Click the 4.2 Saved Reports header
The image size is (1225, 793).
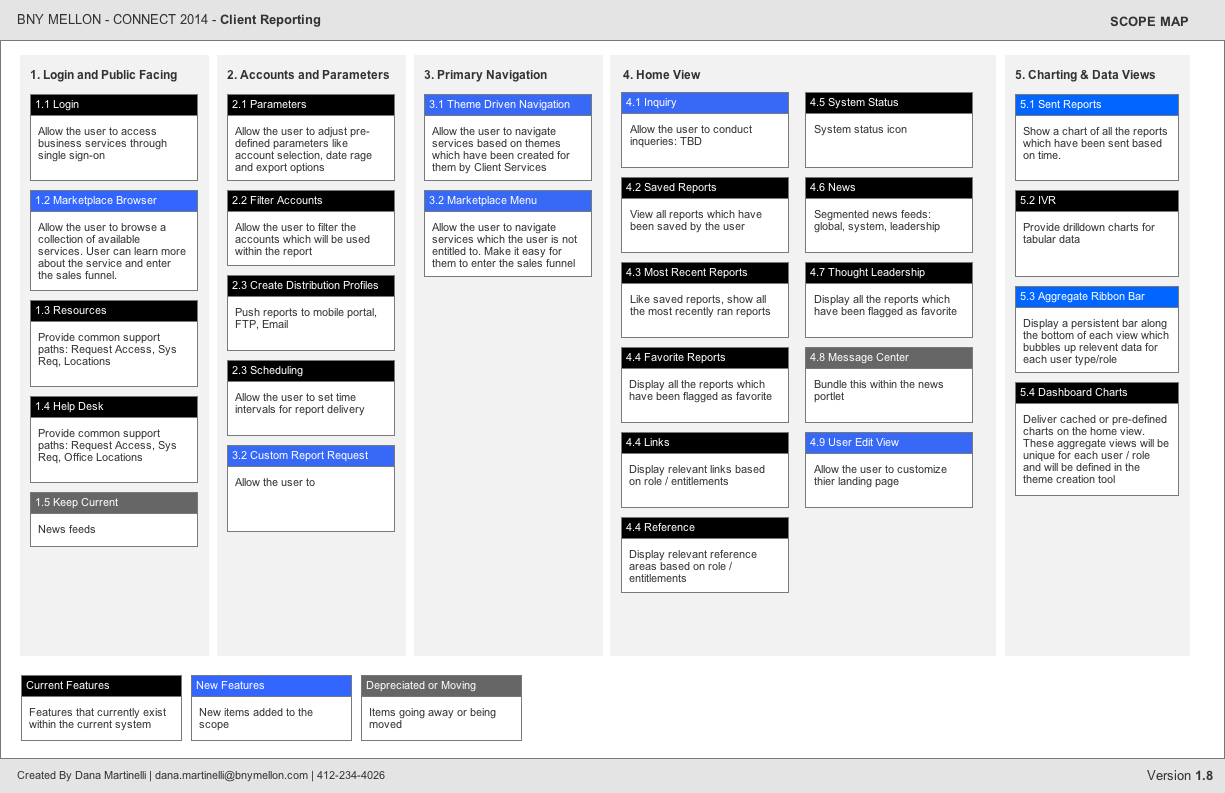tap(705, 188)
